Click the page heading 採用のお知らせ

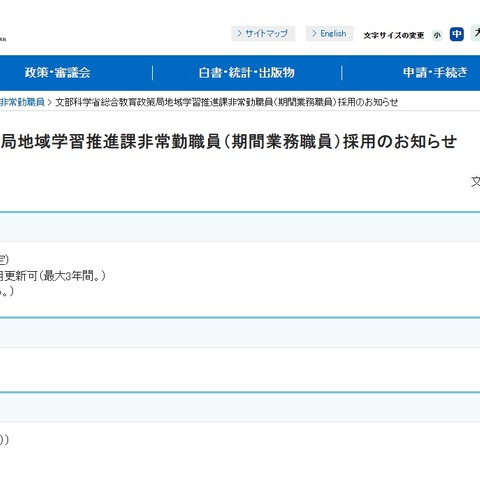tap(400, 141)
